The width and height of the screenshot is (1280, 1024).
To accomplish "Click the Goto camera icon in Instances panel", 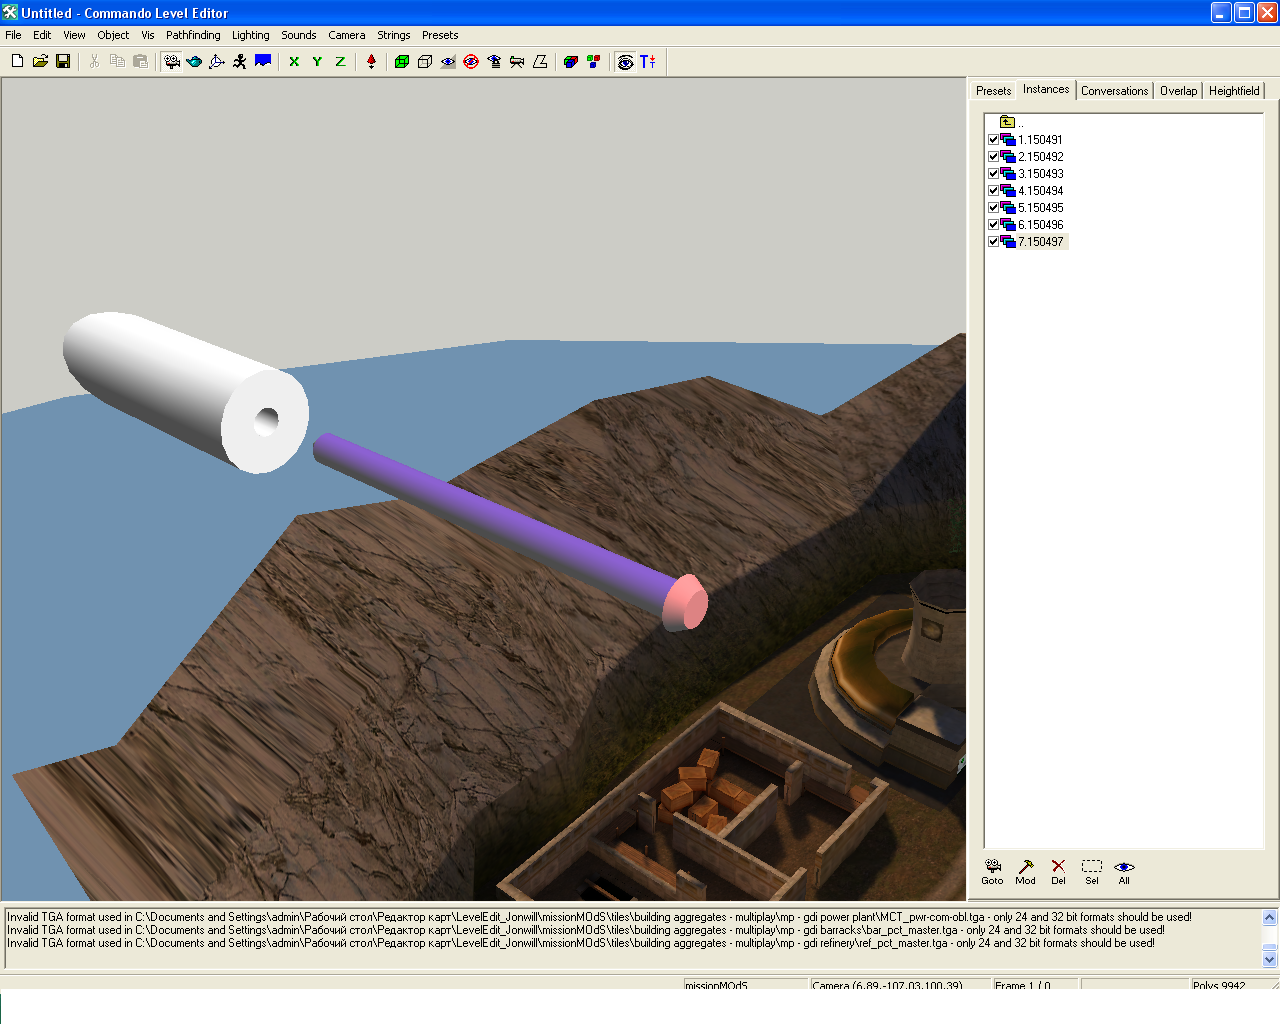I will click(x=992, y=872).
